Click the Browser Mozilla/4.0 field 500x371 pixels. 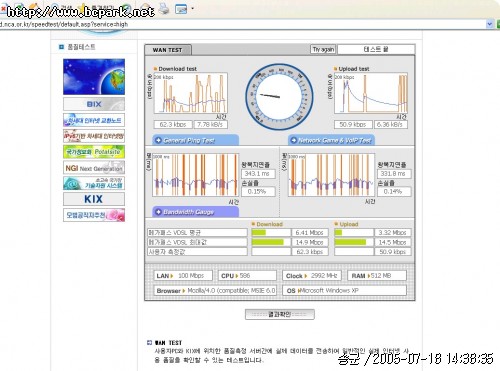pyautogui.click(x=215, y=291)
